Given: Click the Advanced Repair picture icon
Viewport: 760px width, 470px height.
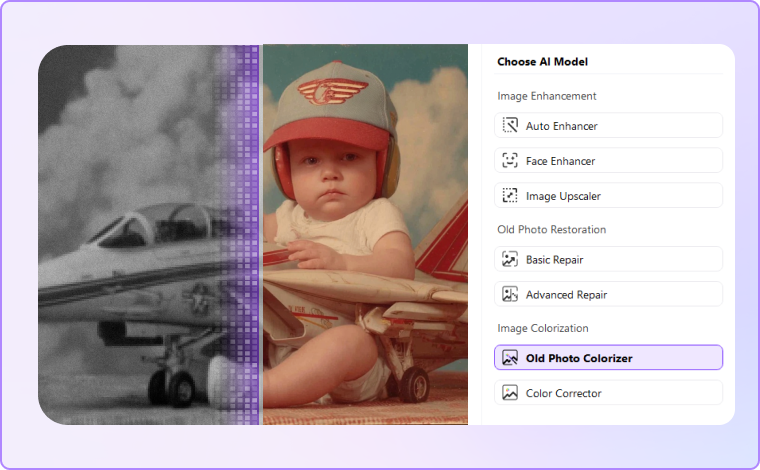Looking at the screenshot, I should [509, 294].
